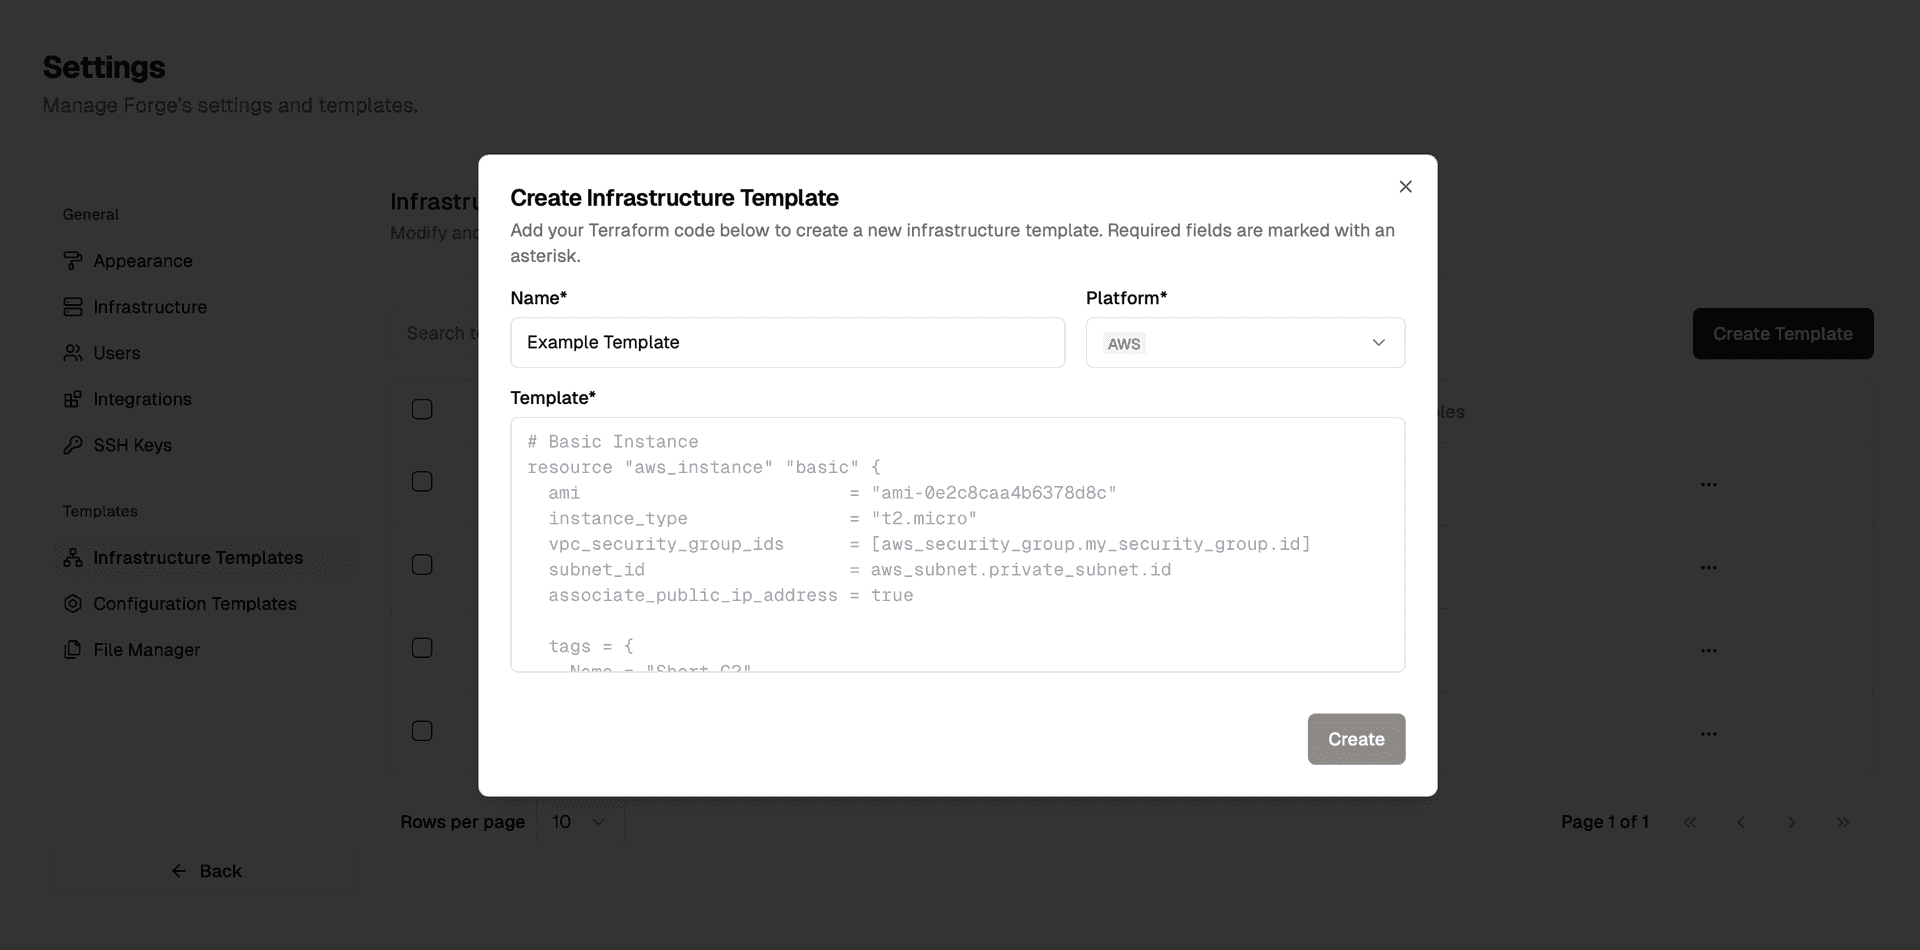The width and height of the screenshot is (1920, 950).
Task: Toggle the select-all checkbox in the table header
Action: coord(422,409)
